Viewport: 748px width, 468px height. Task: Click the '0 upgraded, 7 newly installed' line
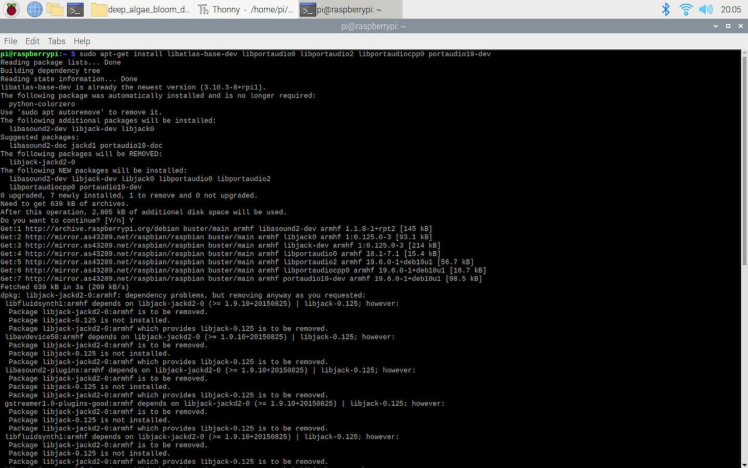[x=129, y=196]
